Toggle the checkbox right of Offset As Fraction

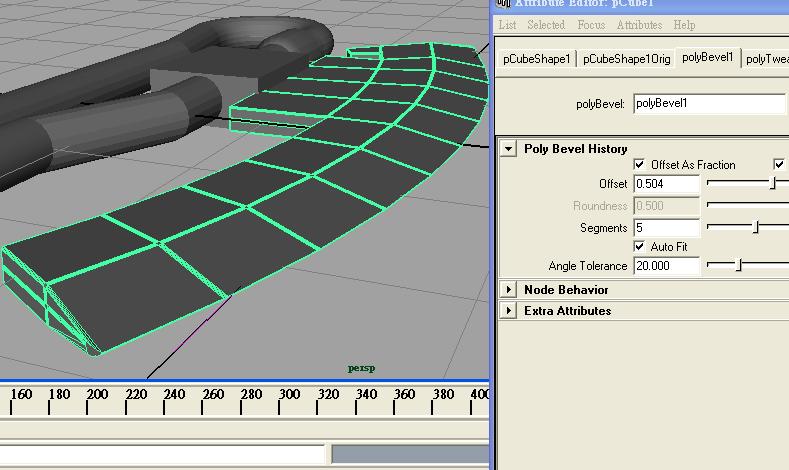[779, 165]
